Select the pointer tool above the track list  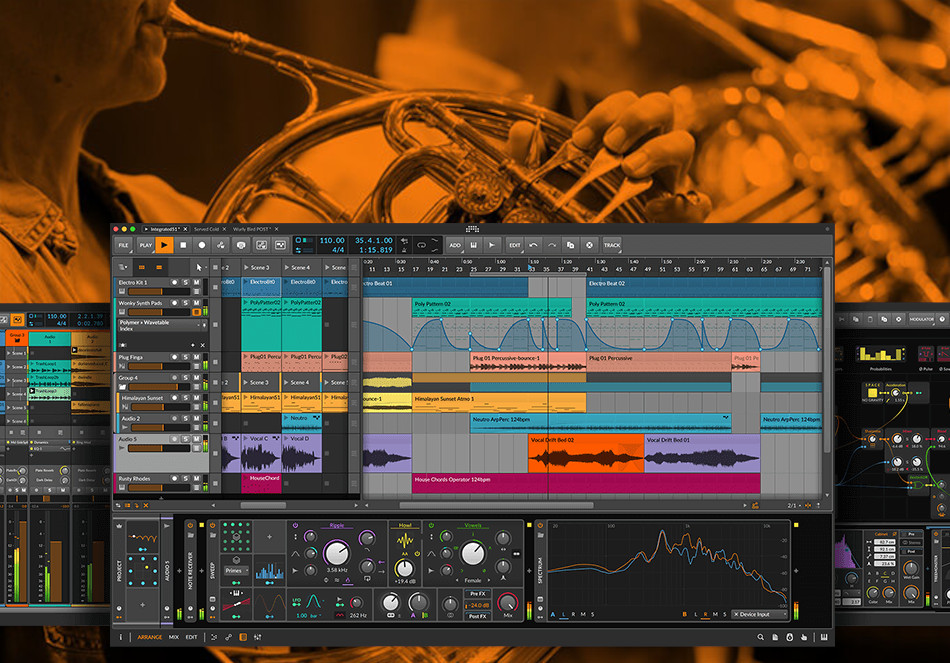(198, 267)
